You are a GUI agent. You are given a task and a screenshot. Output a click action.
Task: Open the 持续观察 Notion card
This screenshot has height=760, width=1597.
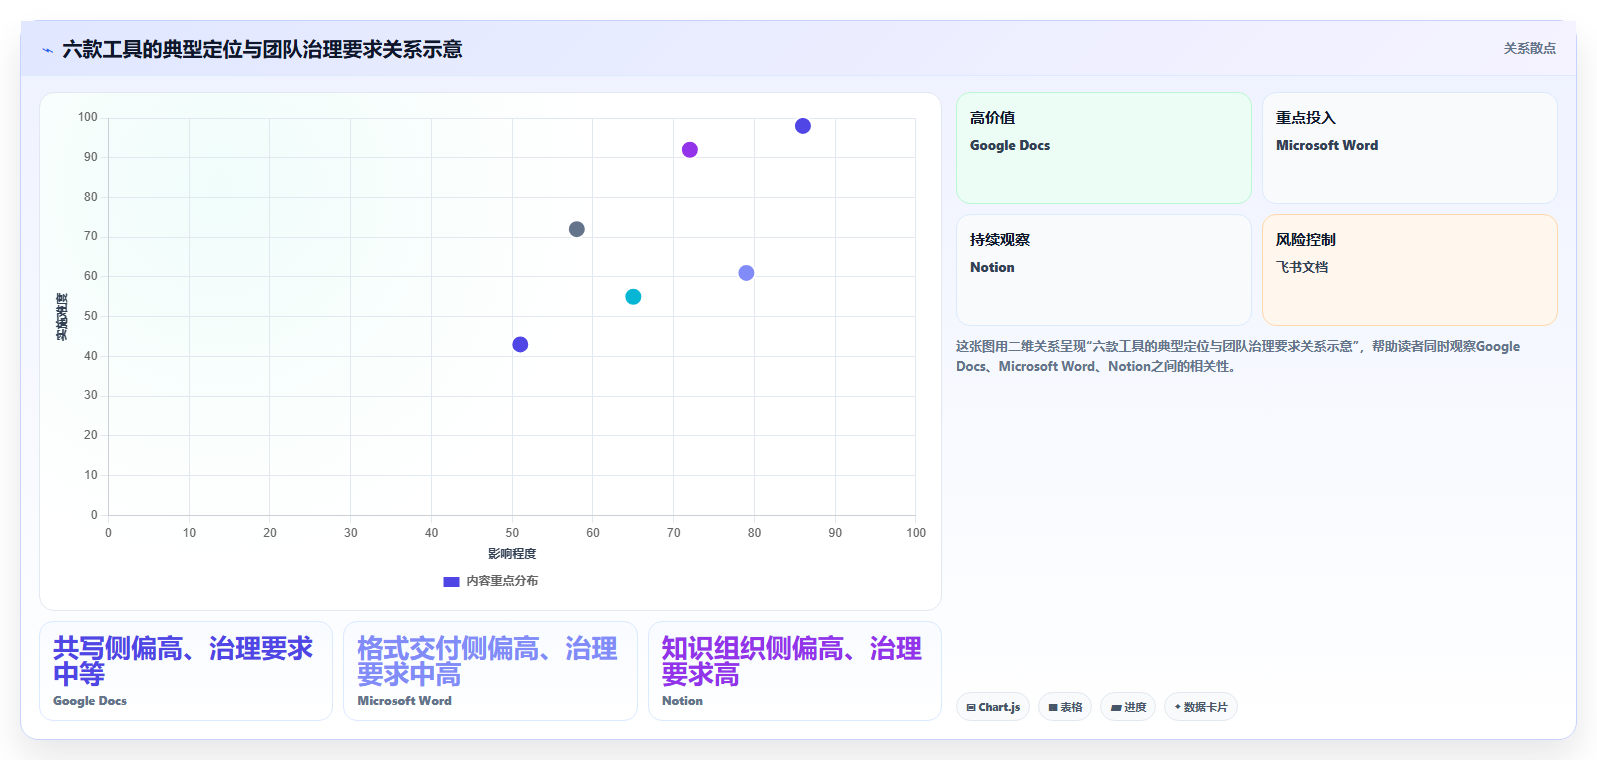tap(1103, 270)
